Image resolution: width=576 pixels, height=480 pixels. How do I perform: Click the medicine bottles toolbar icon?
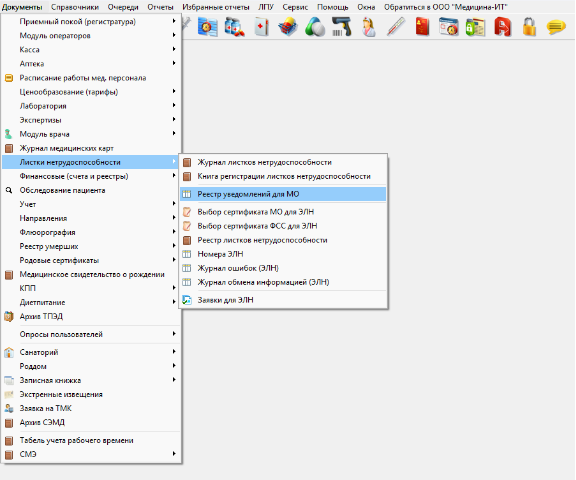(234, 27)
